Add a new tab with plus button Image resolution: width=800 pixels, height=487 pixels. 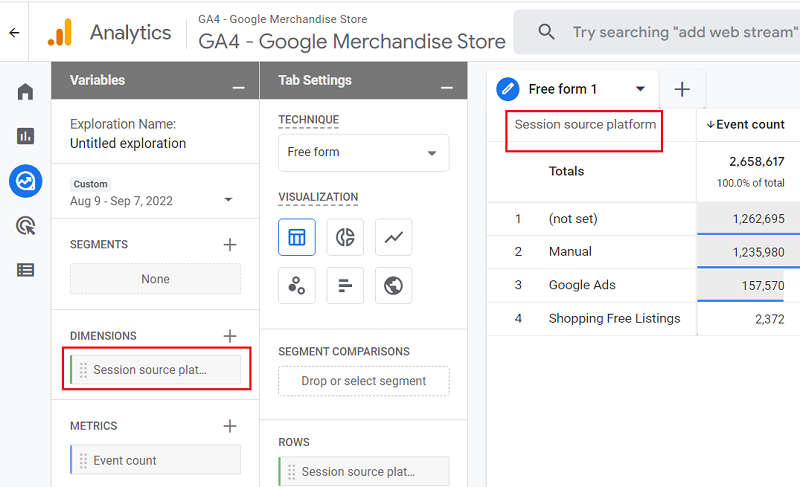[x=682, y=89]
